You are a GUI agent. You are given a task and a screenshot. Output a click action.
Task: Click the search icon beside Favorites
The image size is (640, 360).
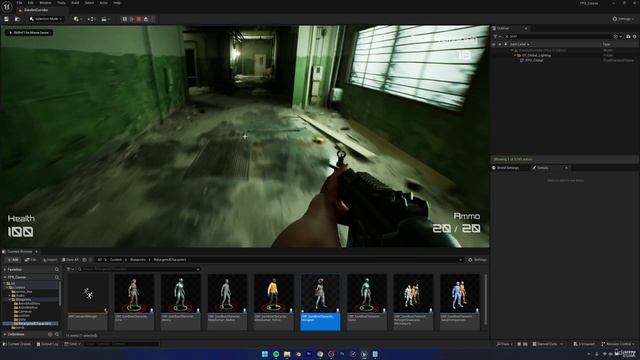pos(57,269)
